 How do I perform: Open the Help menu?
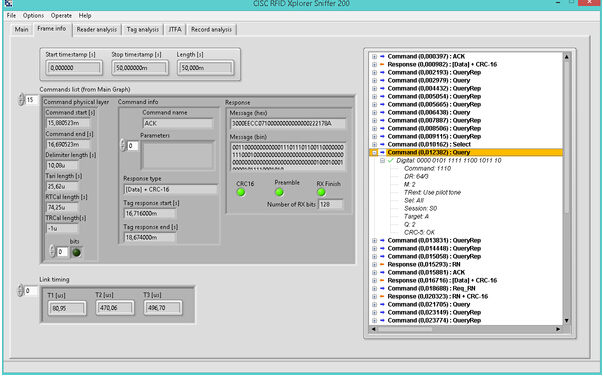85,15
